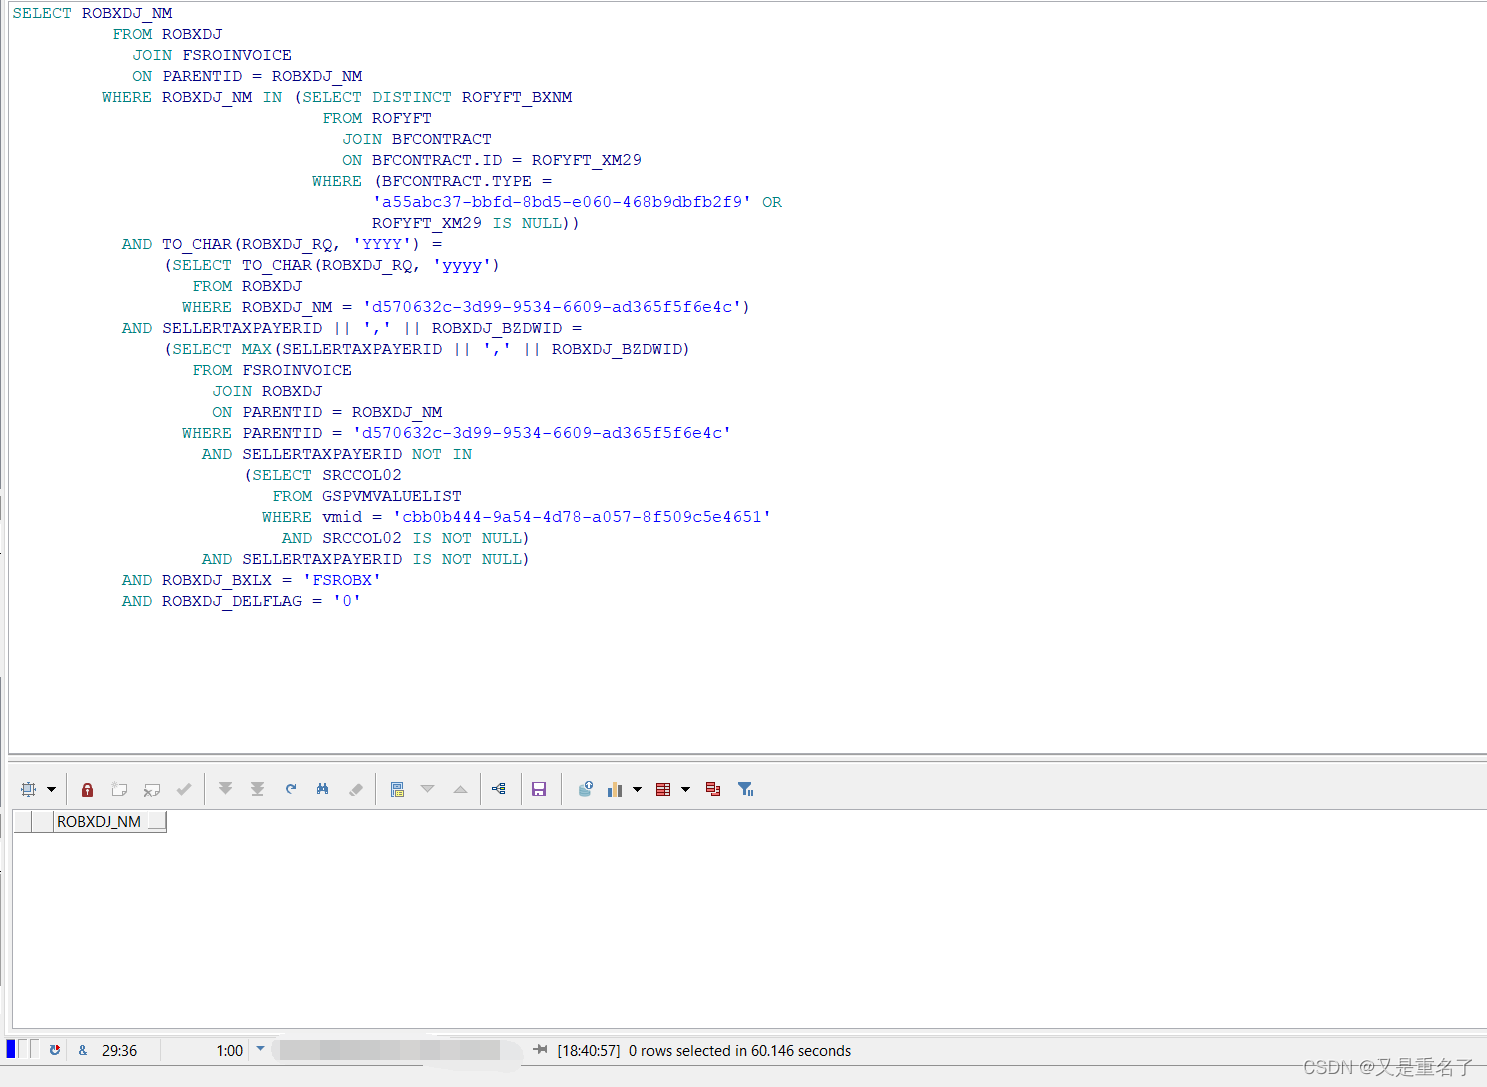
Task: Click the fetch last page icon
Action: (258, 789)
